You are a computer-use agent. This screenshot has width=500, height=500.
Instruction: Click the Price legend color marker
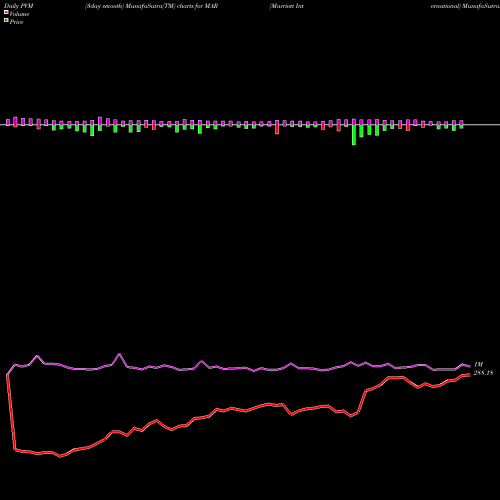[6, 21]
